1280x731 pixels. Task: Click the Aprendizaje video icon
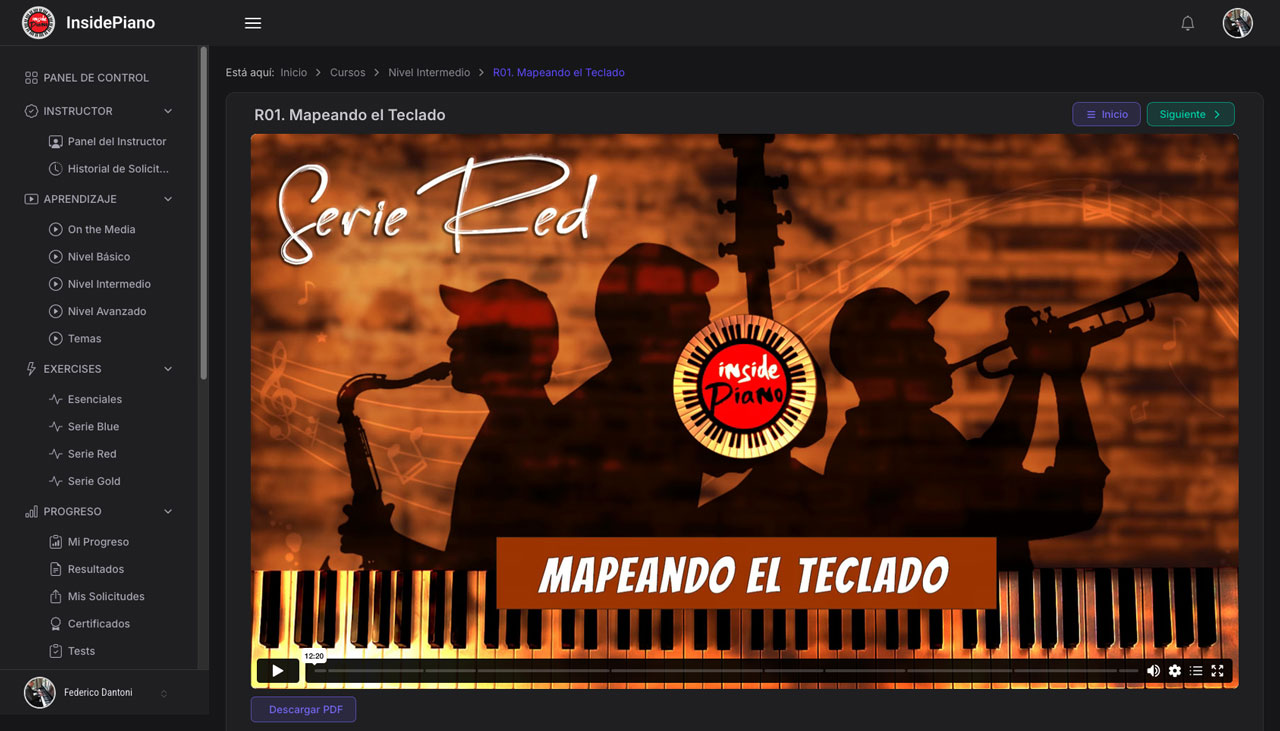pos(31,199)
